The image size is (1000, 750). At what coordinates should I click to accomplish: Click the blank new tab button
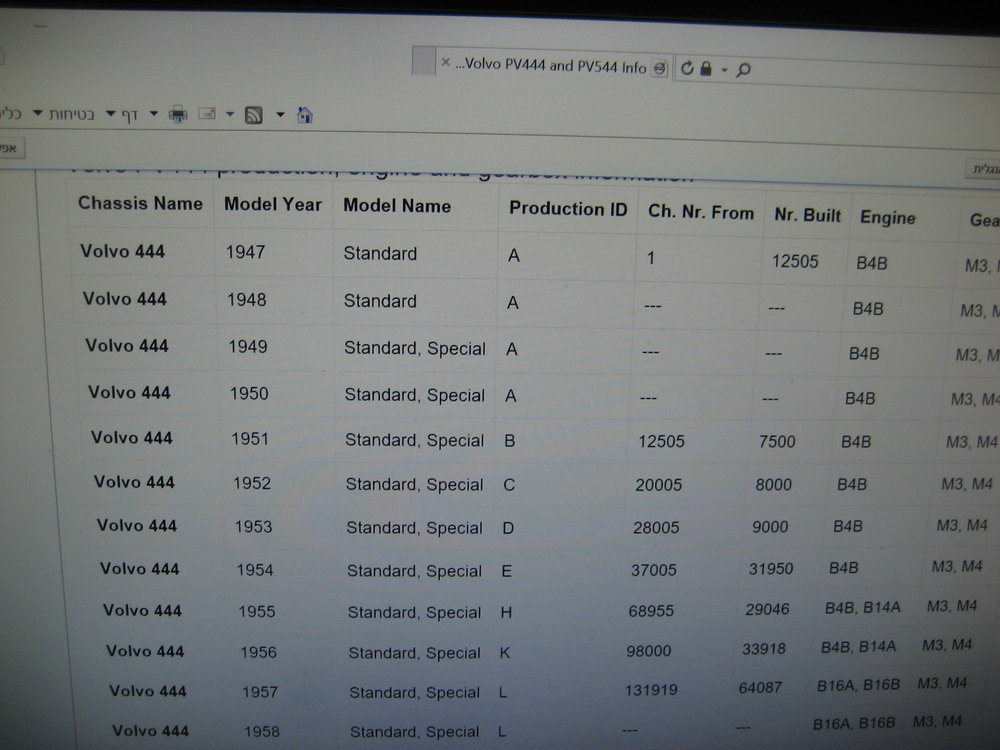(x=423, y=62)
